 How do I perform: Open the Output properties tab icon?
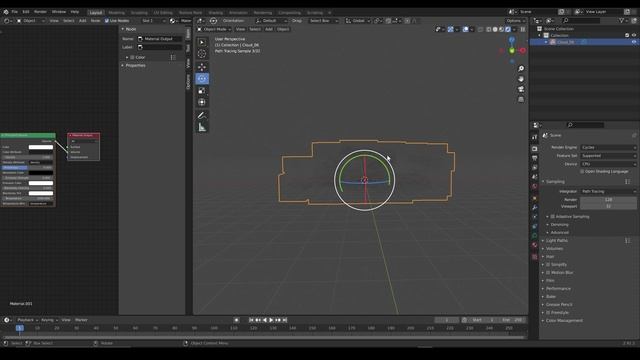(x=535, y=158)
